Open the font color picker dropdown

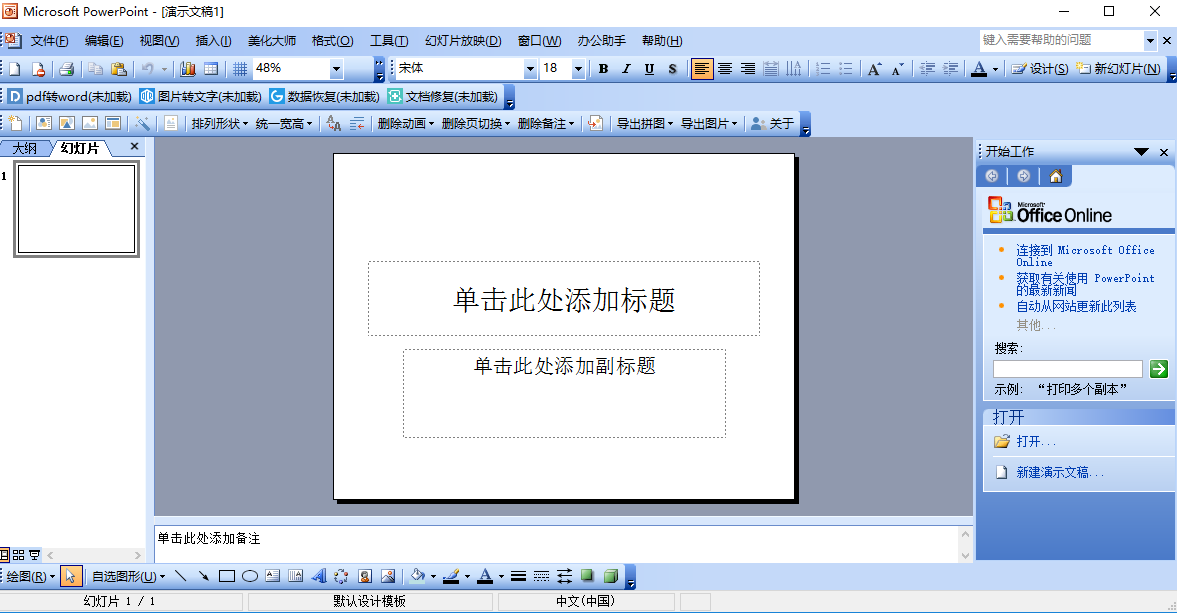click(x=498, y=576)
